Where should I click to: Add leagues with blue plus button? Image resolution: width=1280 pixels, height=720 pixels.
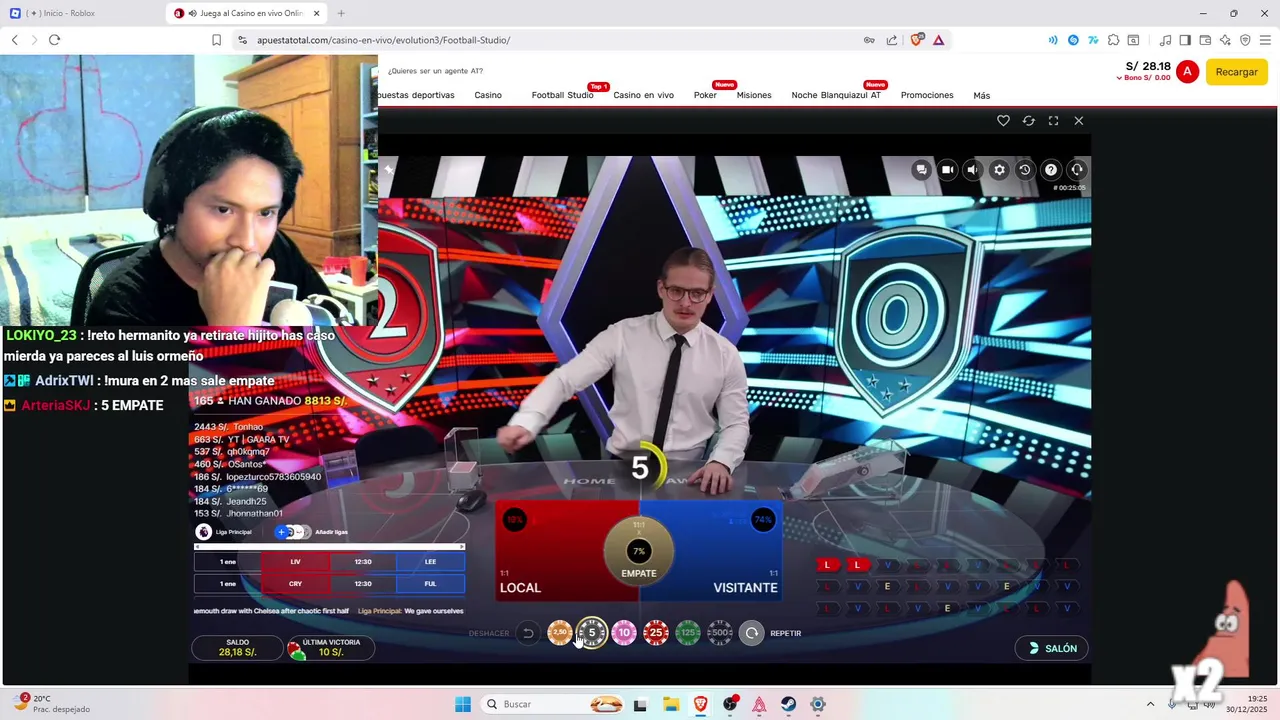click(282, 532)
